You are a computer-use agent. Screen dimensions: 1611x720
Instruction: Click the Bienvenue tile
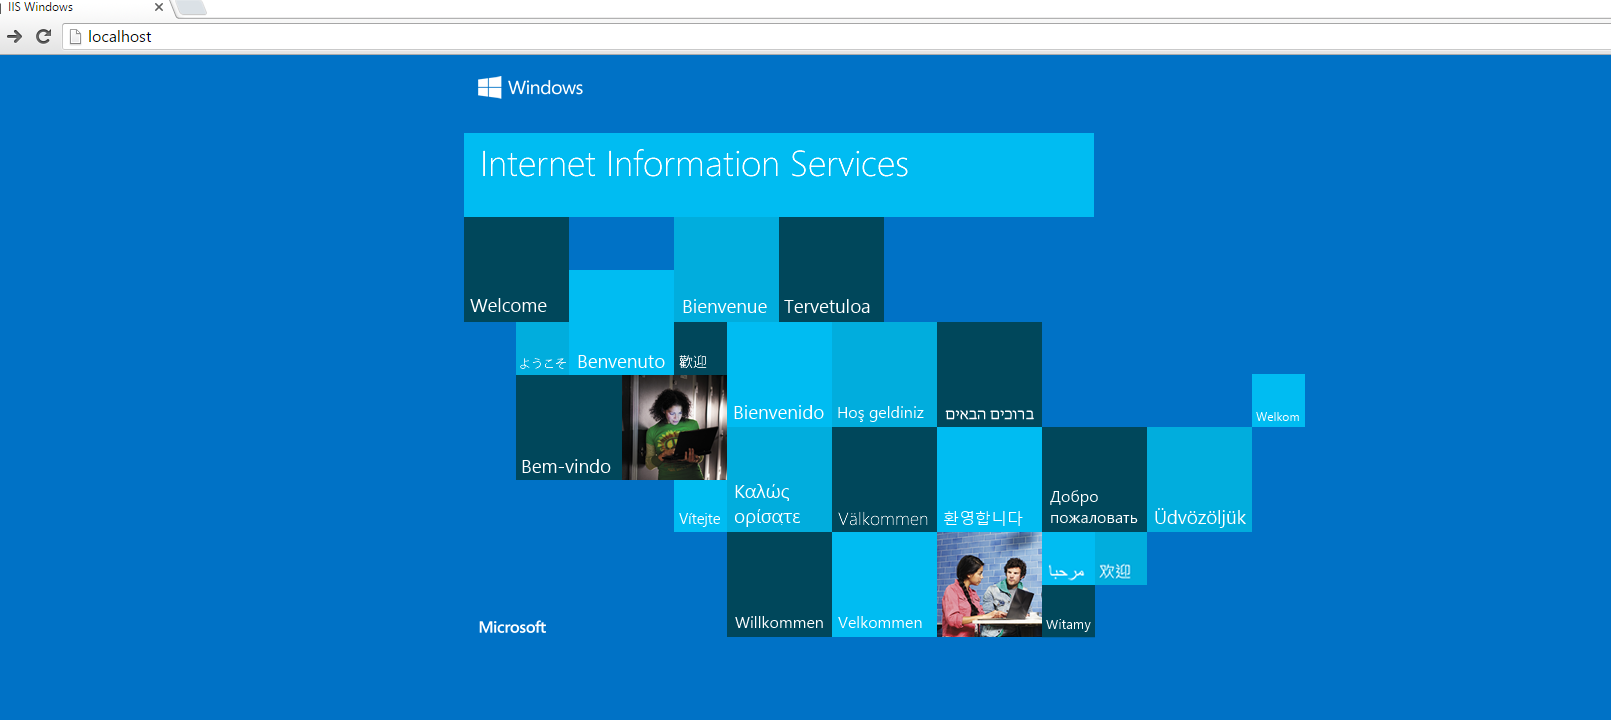coord(726,269)
